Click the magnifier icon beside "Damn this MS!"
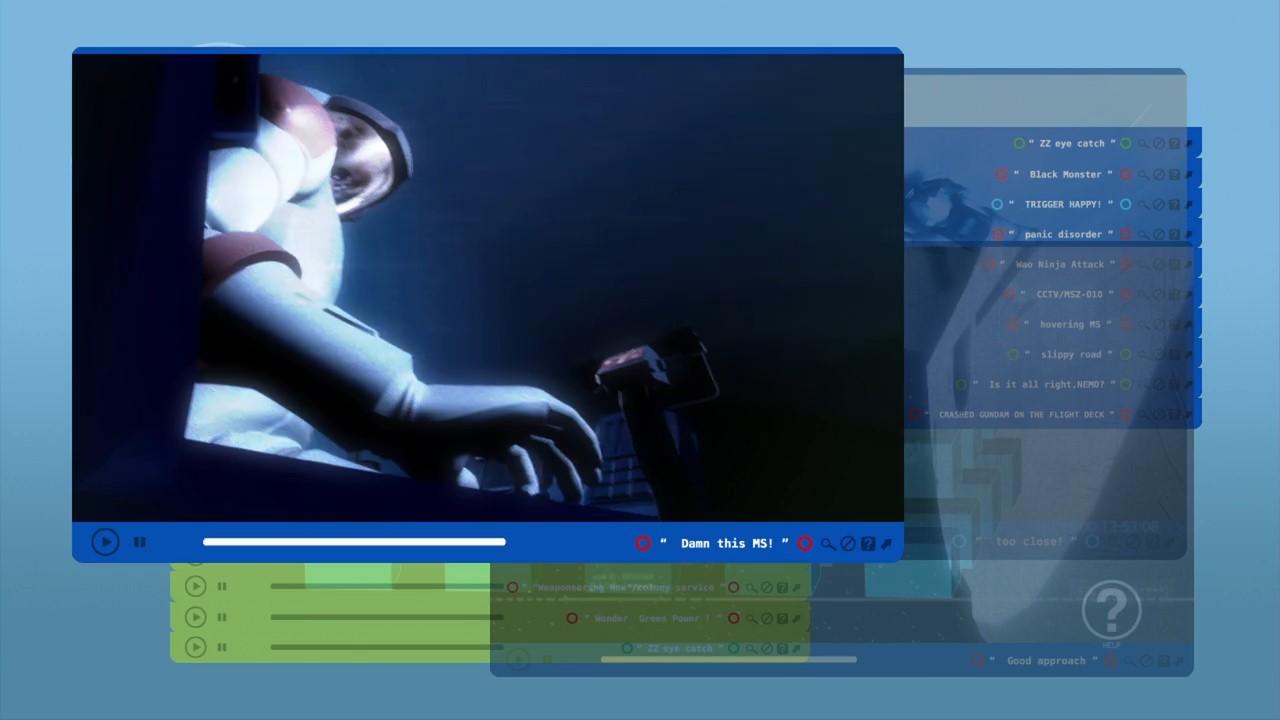Image resolution: width=1280 pixels, height=720 pixels. pos(827,544)
